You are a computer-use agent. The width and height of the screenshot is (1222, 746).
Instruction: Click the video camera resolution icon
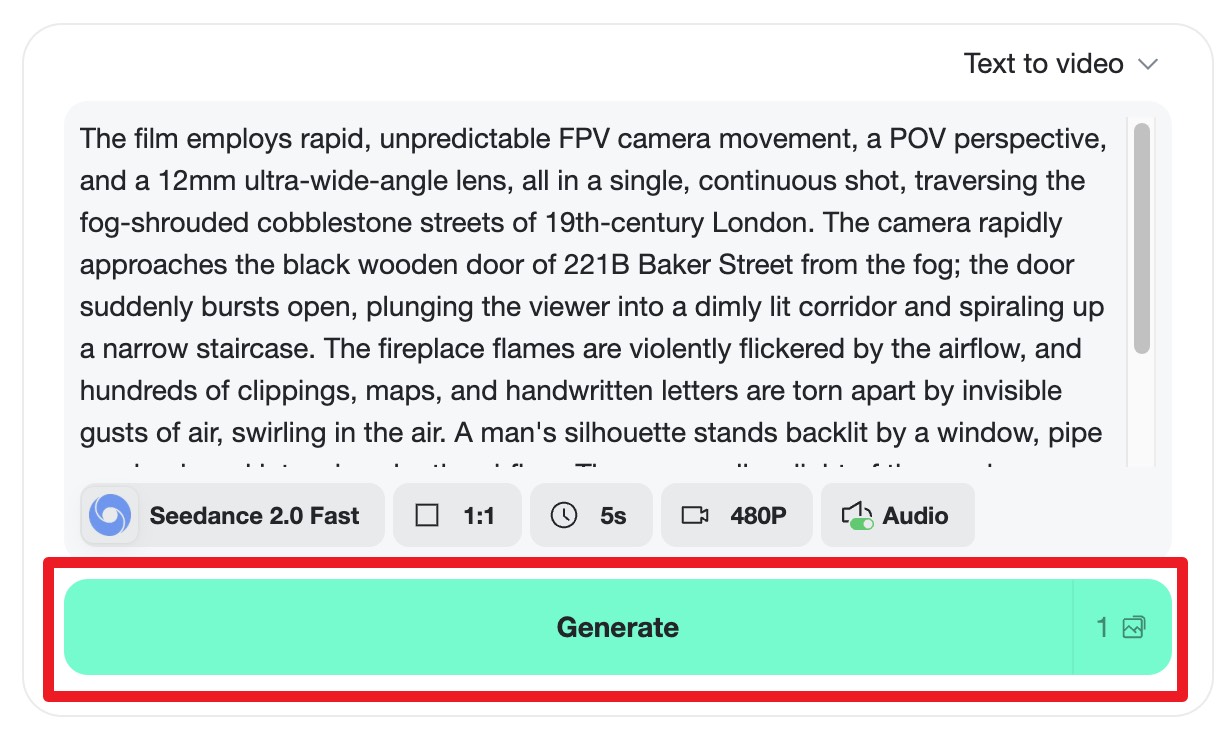[695, 516]
